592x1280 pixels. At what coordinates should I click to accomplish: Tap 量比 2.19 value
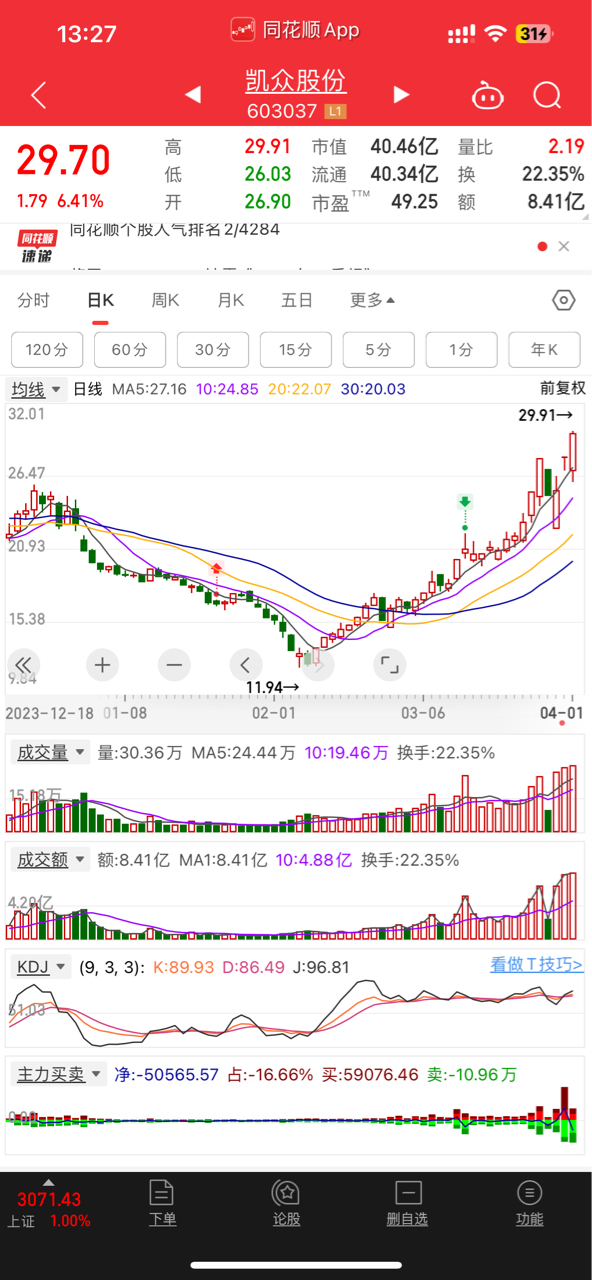(x=565, y=147)
